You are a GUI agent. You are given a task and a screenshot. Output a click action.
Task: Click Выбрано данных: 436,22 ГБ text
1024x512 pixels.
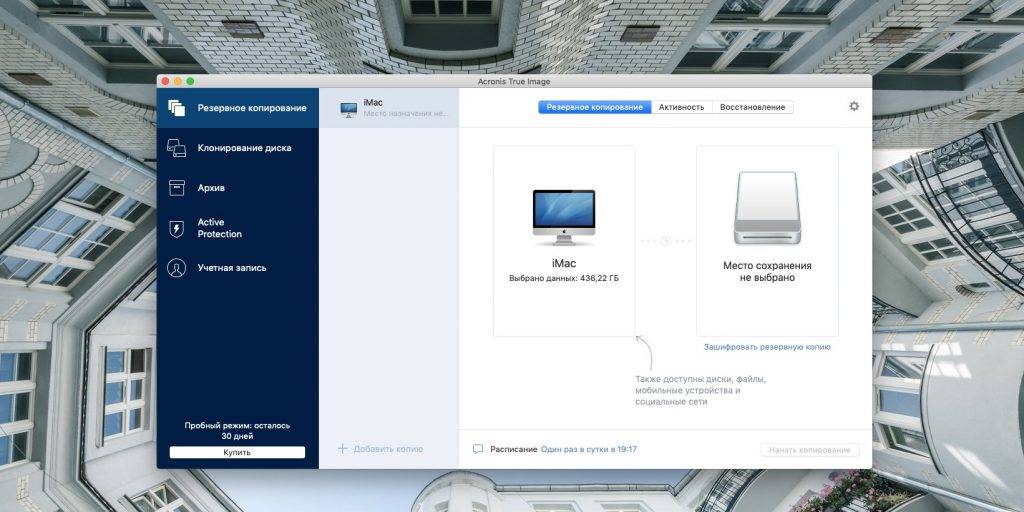564,278
